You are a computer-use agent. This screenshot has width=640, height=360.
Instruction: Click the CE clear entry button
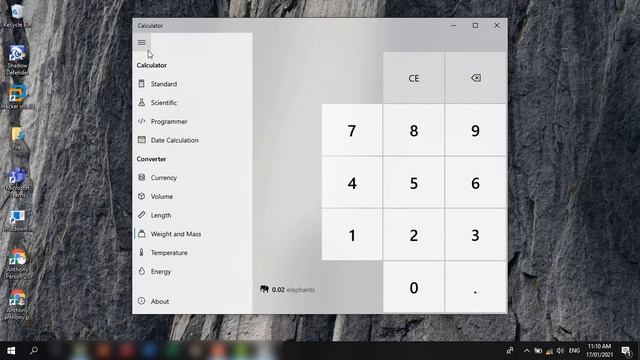click(x=413, y=78)
